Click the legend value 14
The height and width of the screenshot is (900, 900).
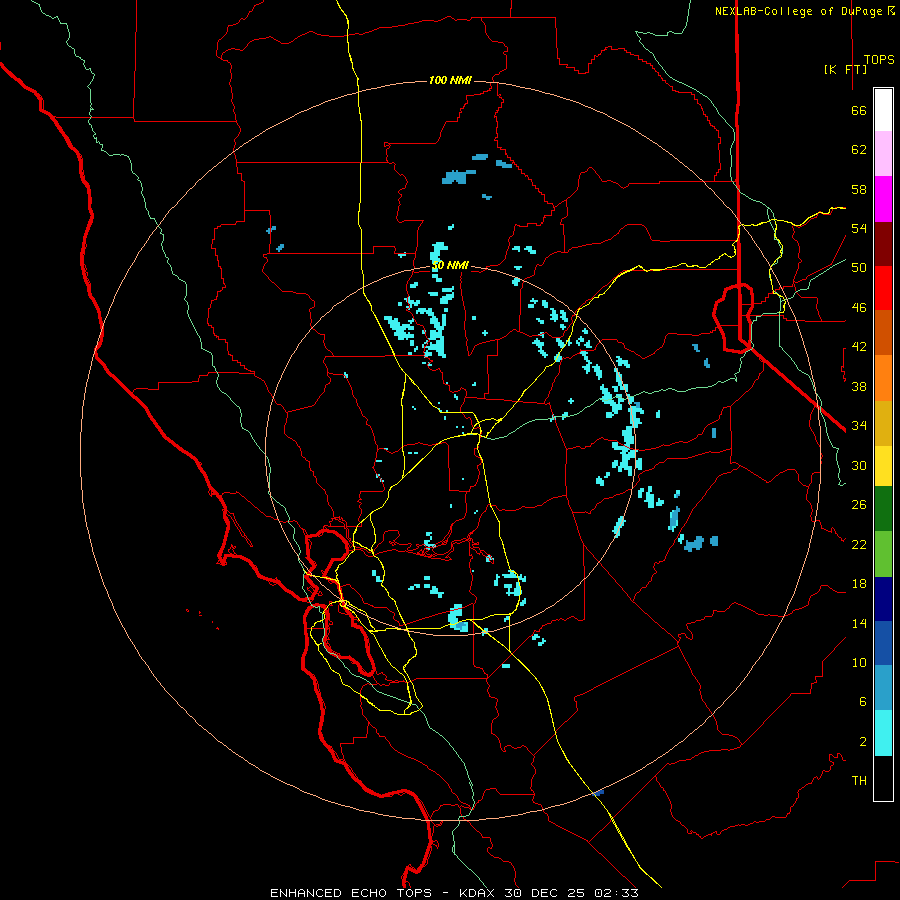[859, 623]
